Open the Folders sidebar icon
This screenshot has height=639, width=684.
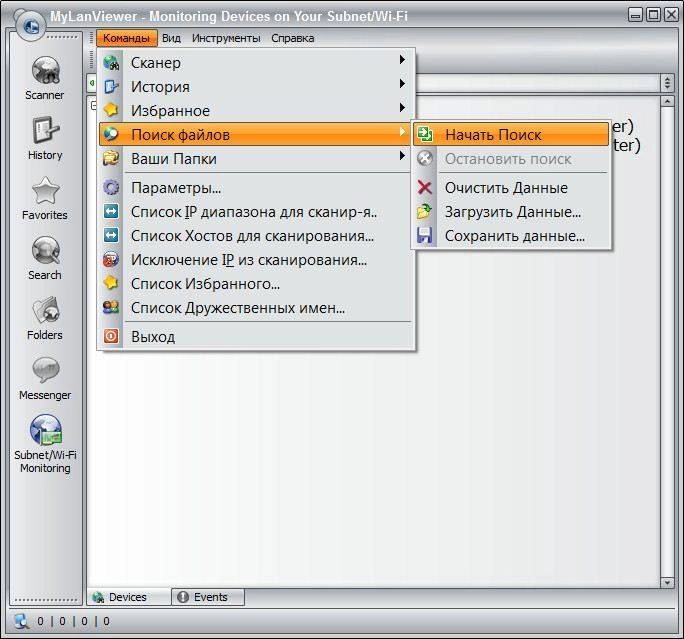tap(45, 310)
